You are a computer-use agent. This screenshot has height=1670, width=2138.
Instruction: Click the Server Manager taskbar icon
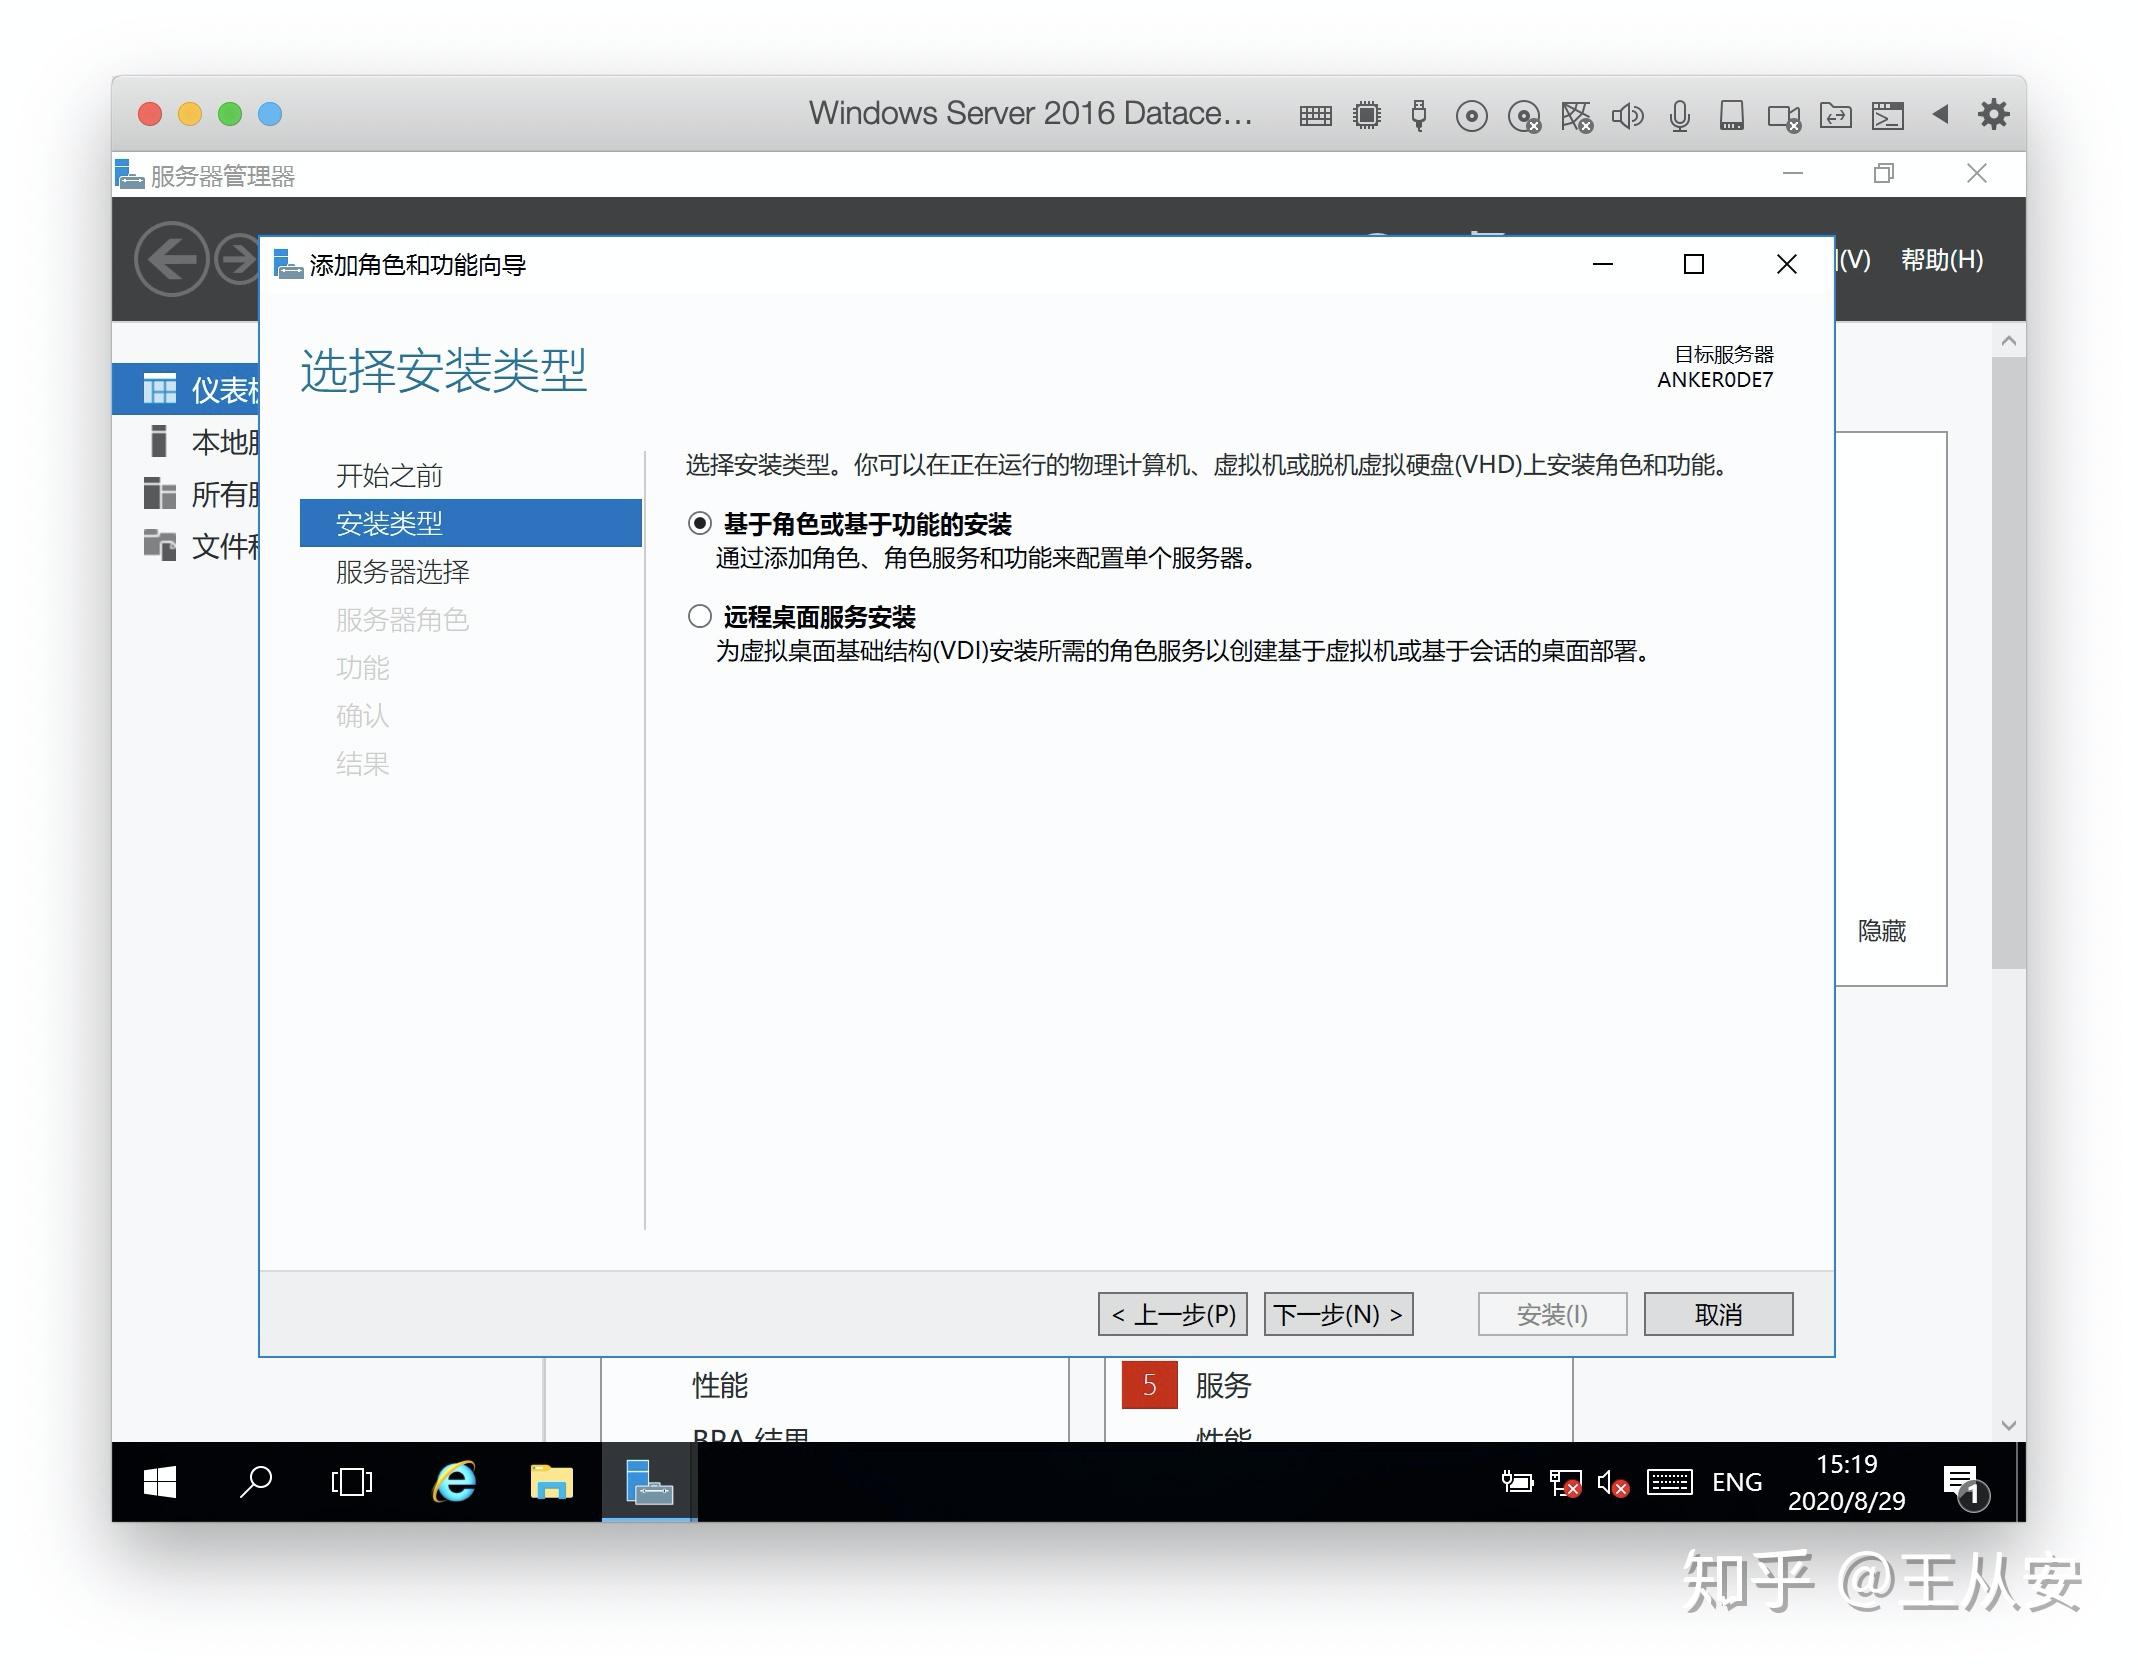648,1482
